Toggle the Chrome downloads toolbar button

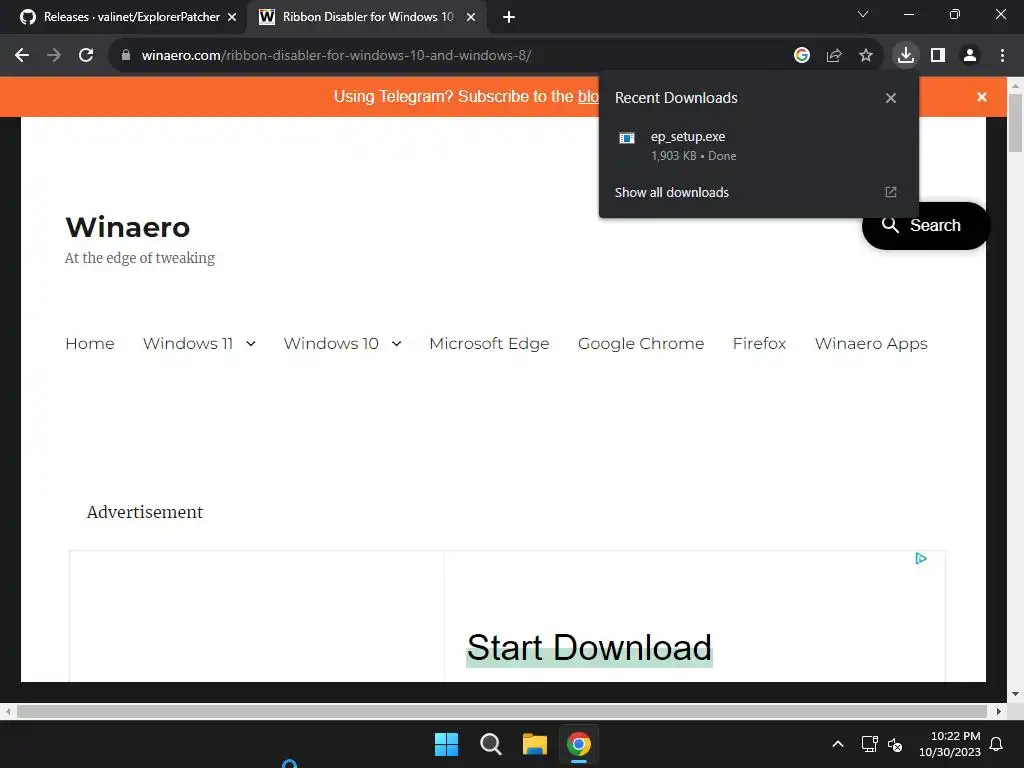pos(906,56)
